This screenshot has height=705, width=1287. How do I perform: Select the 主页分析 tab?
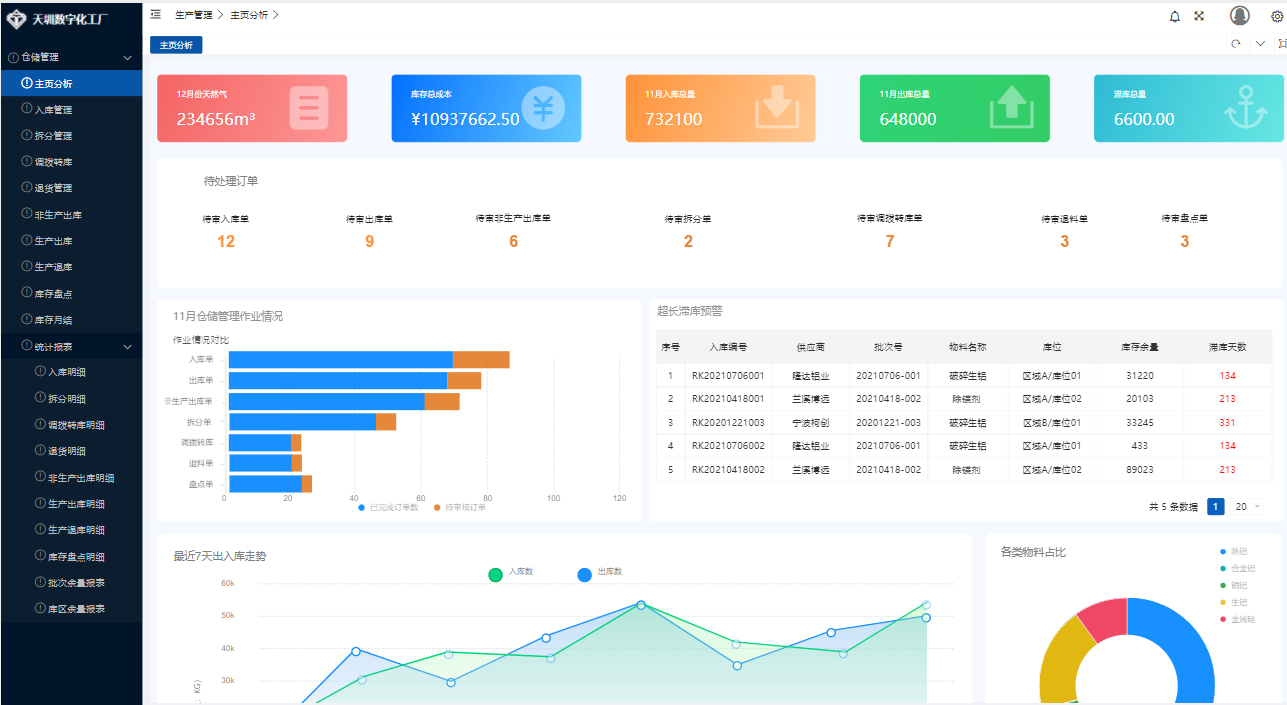[x=177, y=45]
